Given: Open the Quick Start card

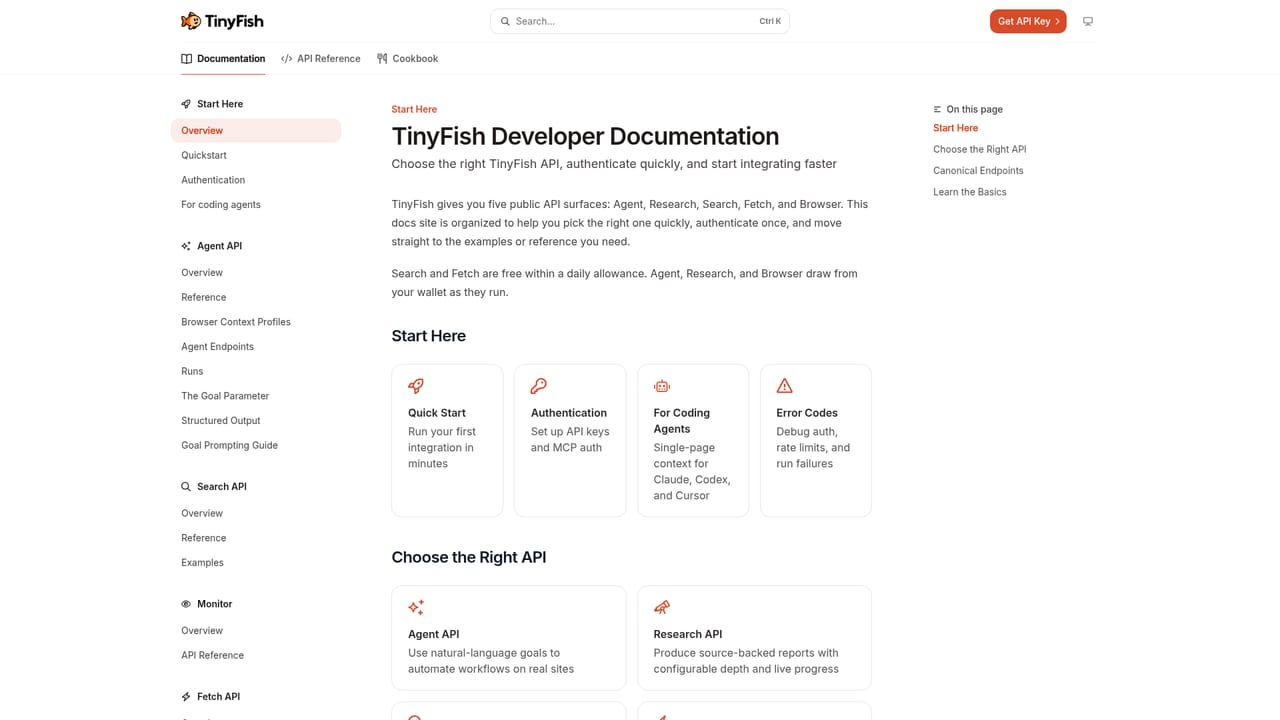Looking at the screenshot, I should coord(447,441).
